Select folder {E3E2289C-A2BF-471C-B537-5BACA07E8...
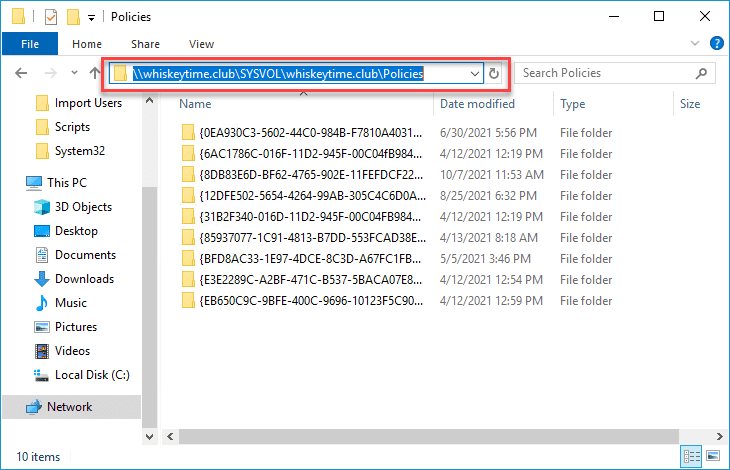The image size is (730, 470). click(x=311, y=280)
